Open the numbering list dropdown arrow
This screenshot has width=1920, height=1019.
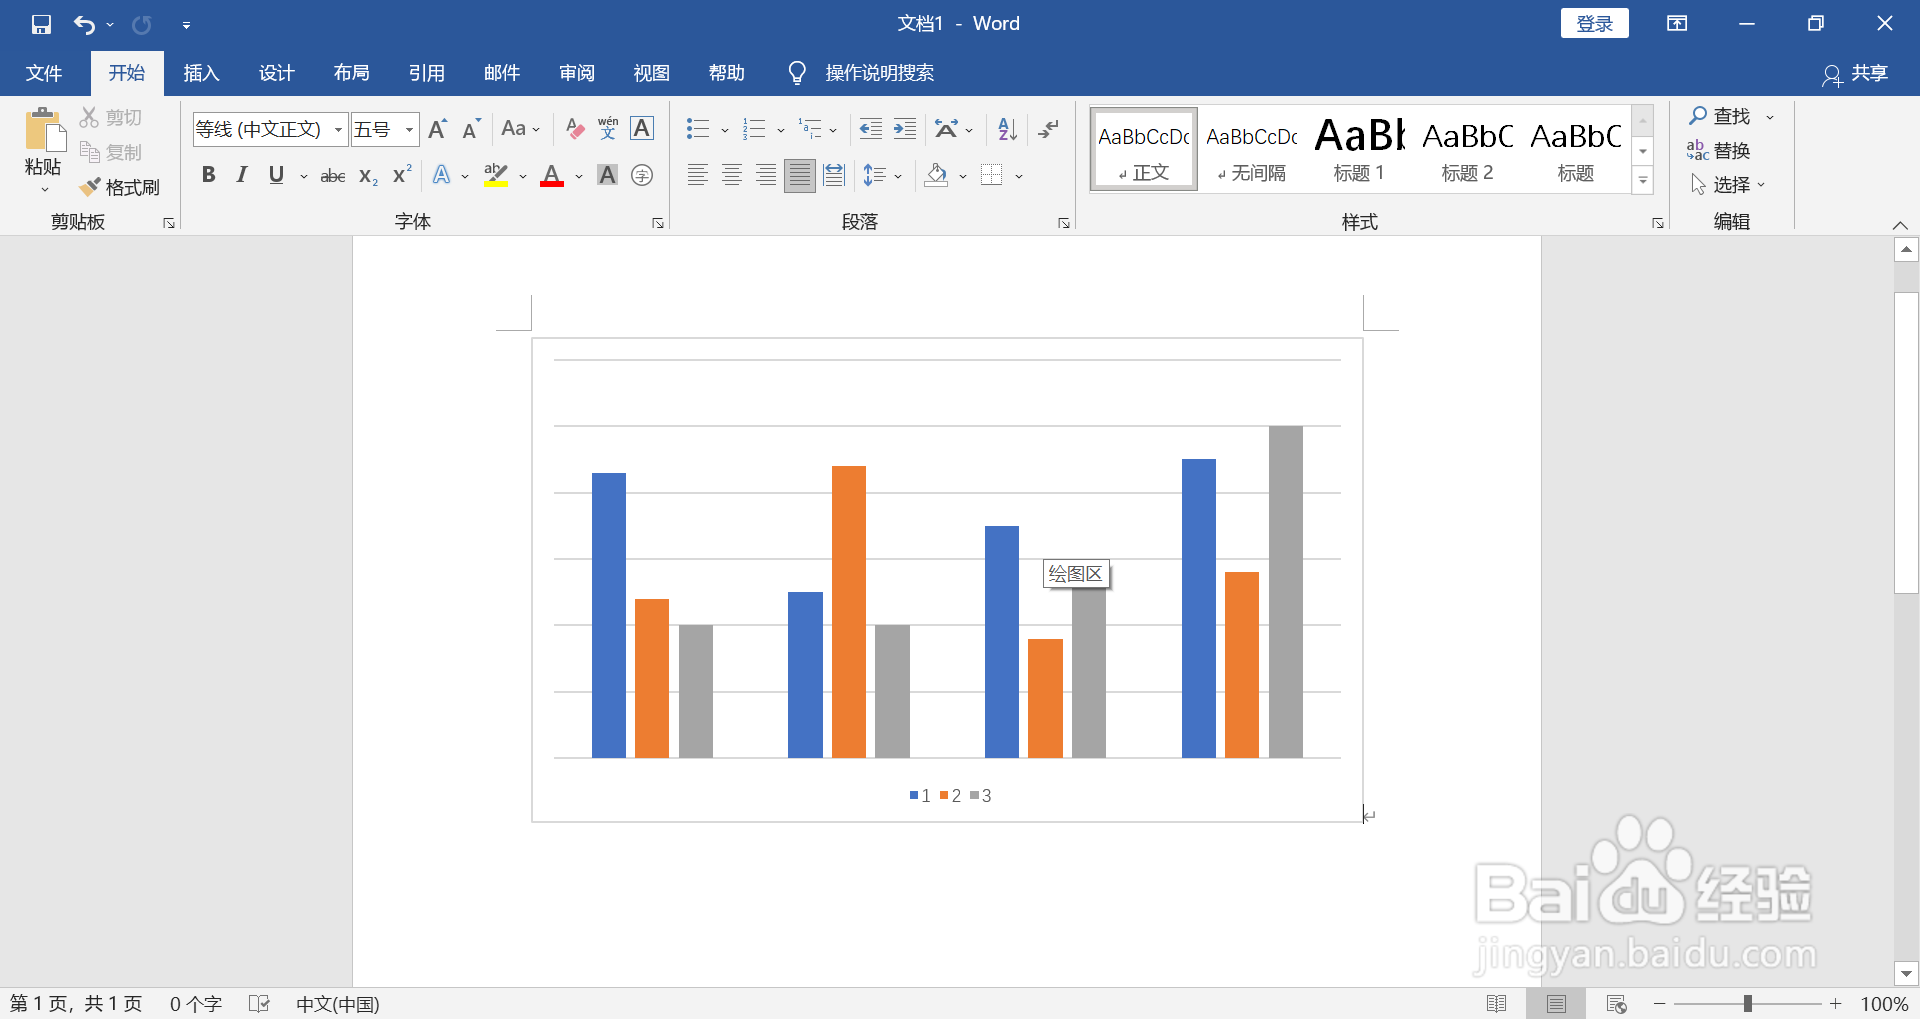[781, 130]
